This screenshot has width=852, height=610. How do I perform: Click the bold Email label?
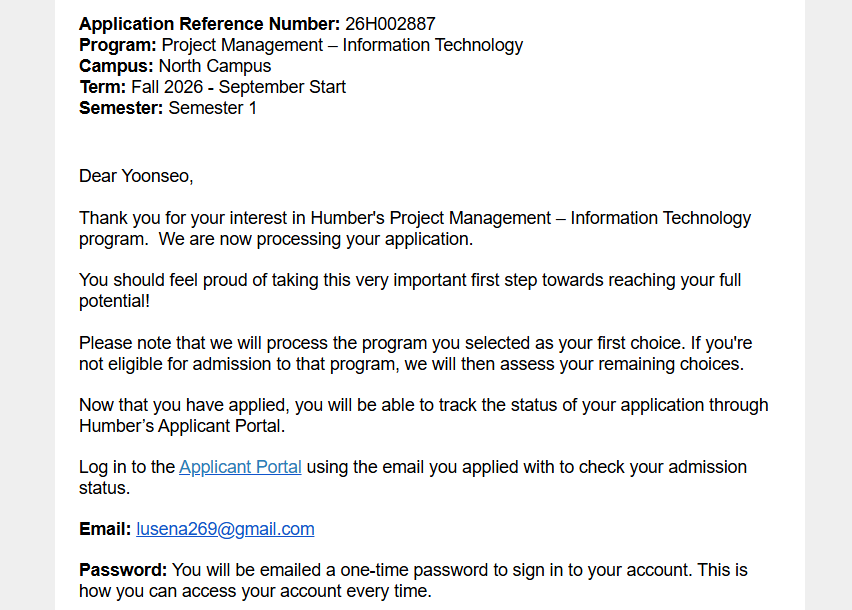(x=105, y=529)
